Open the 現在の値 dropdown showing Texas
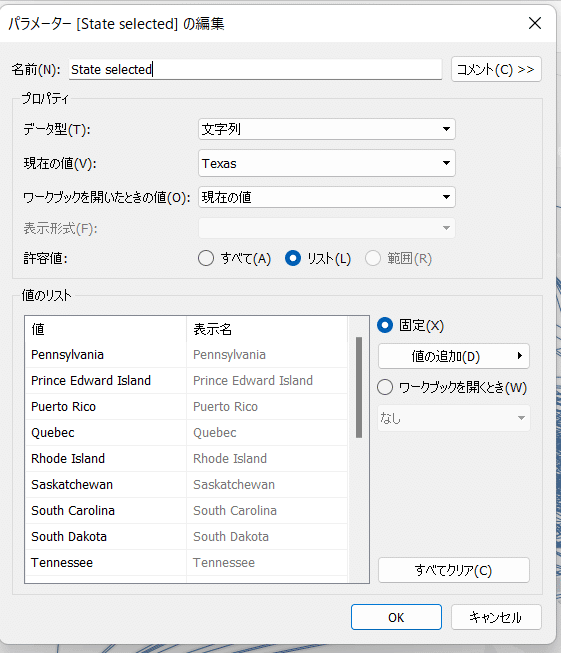The width and height of the screenshot is (561, 653). 327,163
